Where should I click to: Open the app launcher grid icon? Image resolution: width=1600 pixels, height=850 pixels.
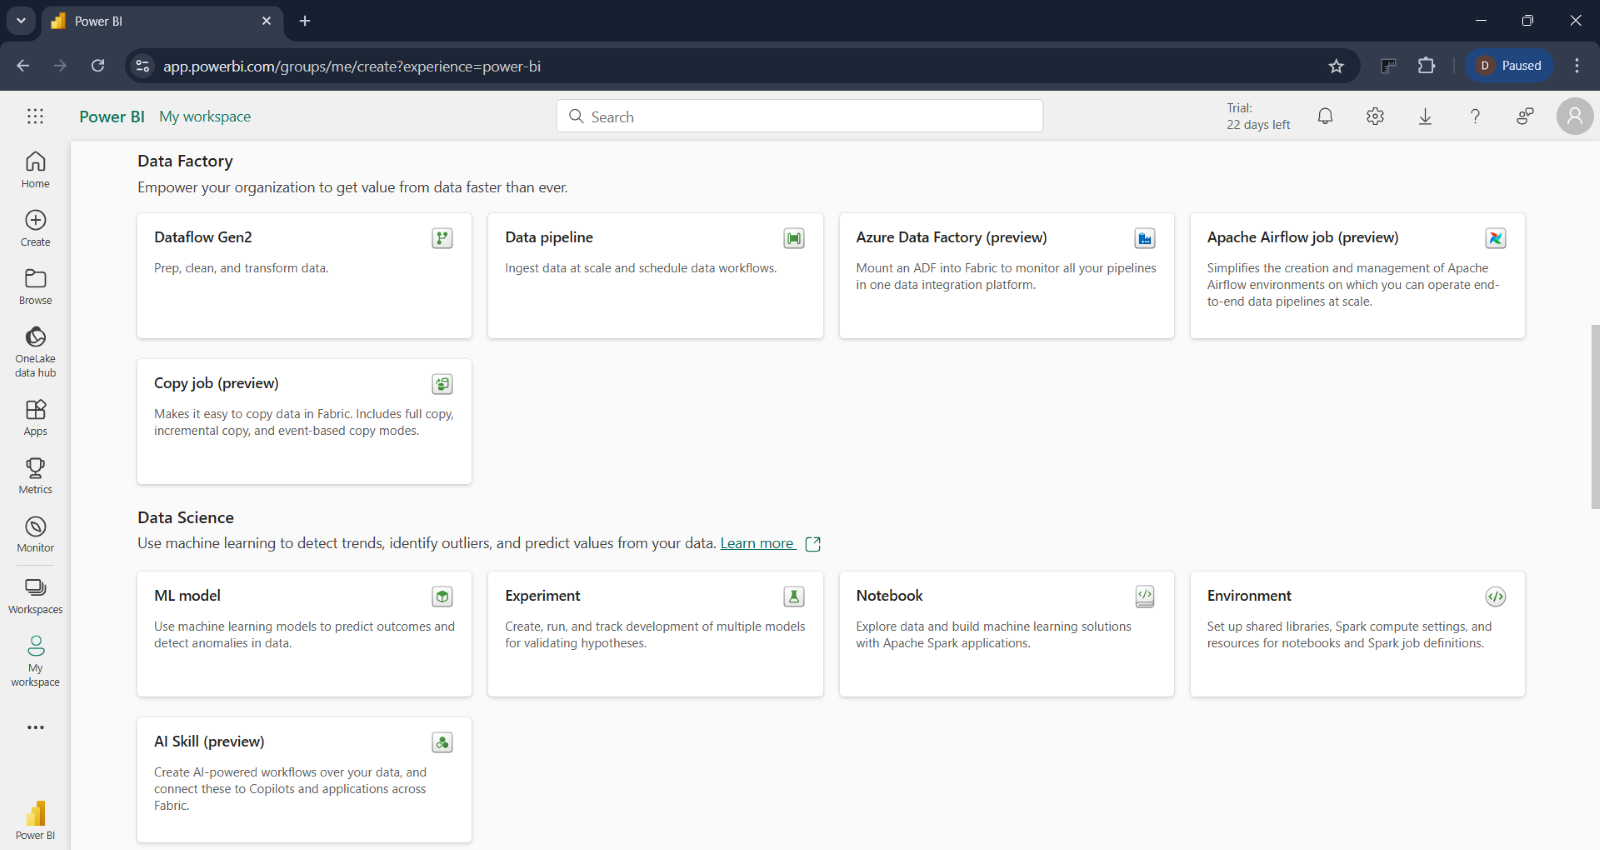[x=35, y=116]
